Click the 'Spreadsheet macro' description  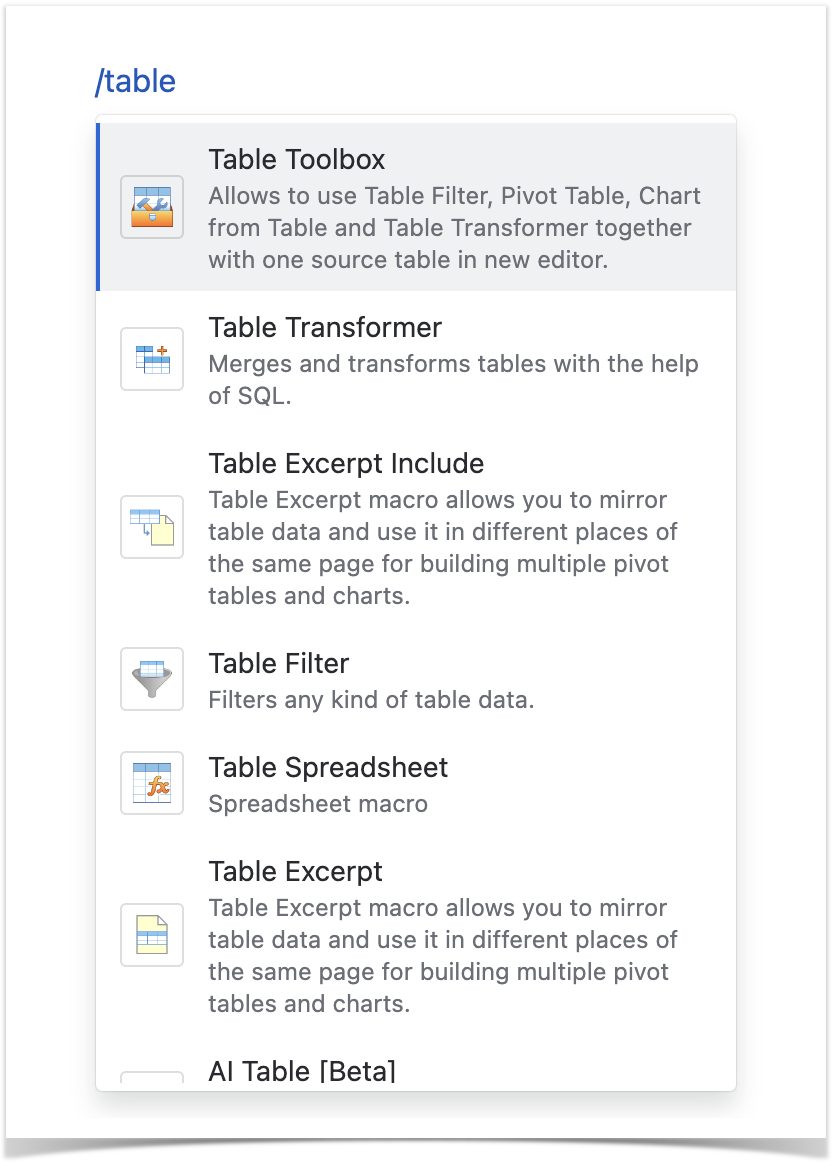point(317,804)
